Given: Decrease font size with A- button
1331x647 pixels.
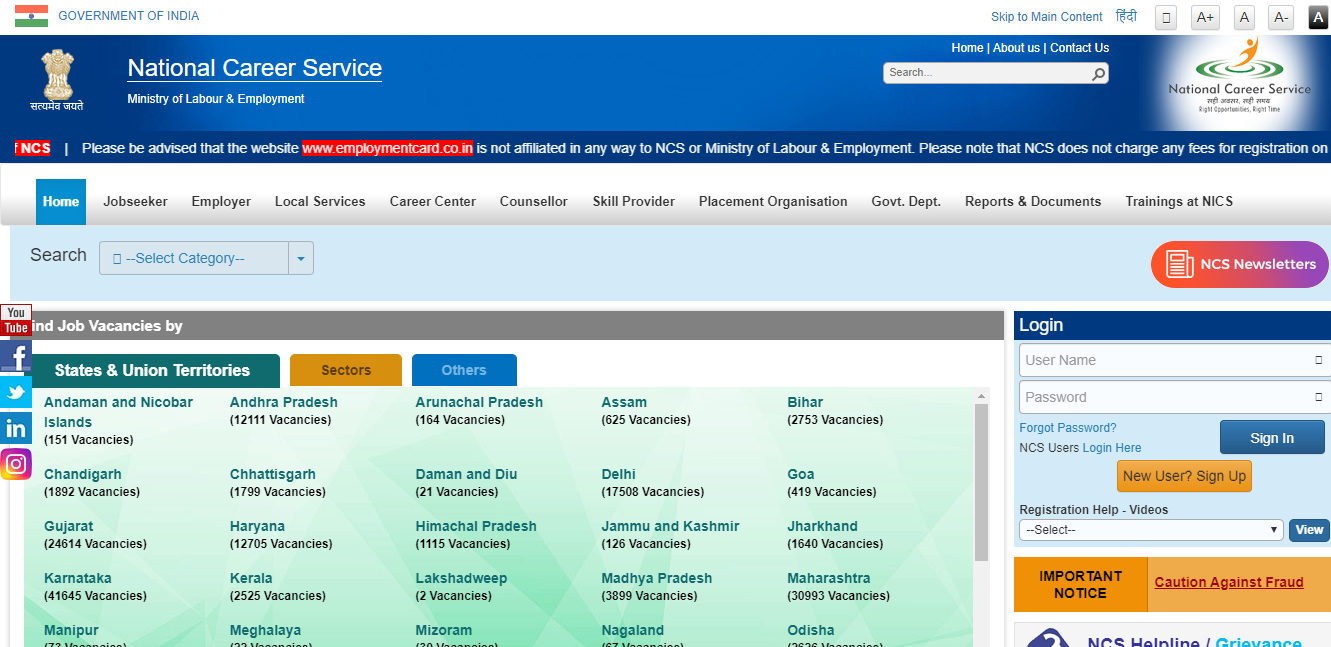Looking at the screenshot, I should tap(1281, 17).
